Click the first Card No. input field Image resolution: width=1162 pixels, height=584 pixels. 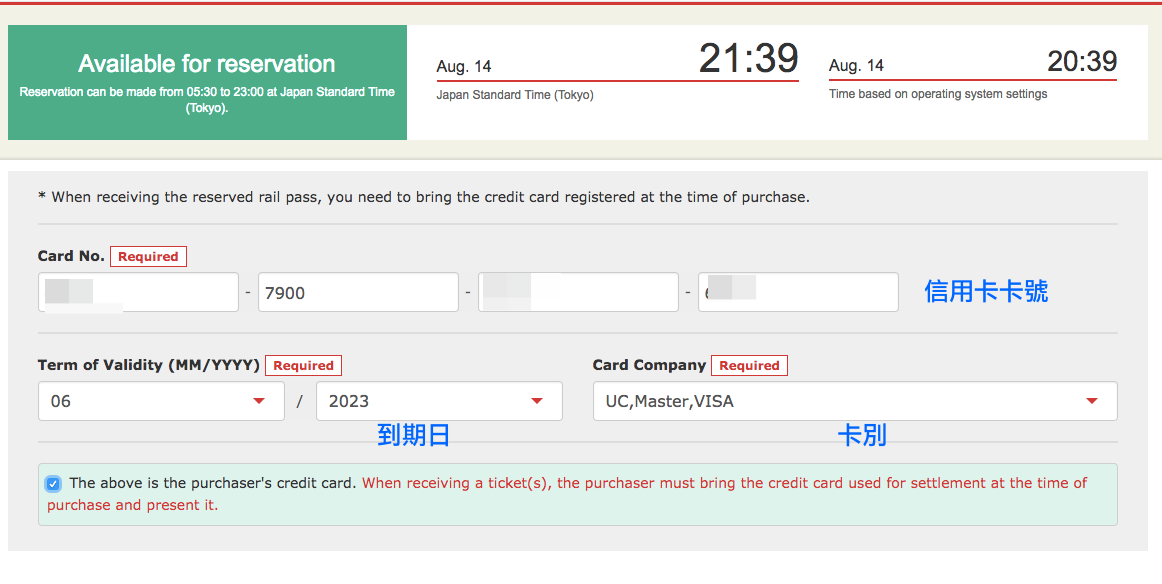(x=138, y=292)
